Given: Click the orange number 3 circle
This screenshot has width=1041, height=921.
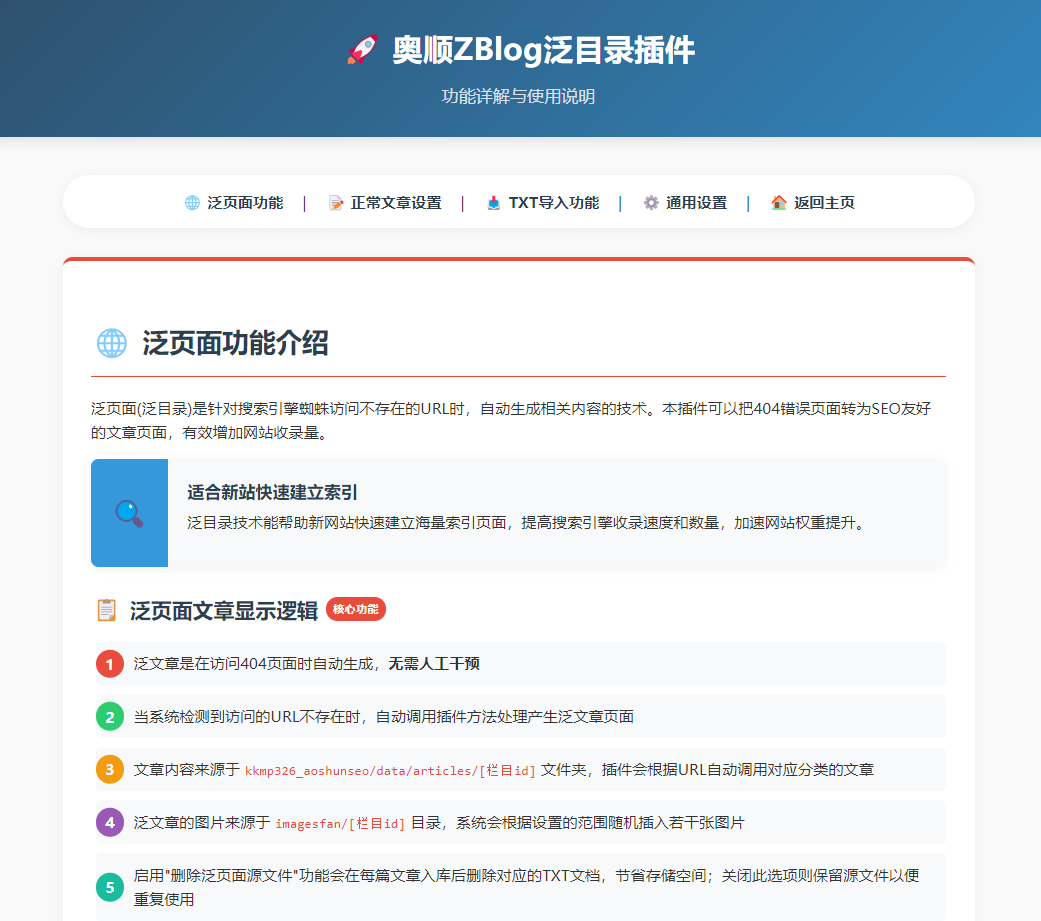Looking at the screenshot, I should (110, 770).
